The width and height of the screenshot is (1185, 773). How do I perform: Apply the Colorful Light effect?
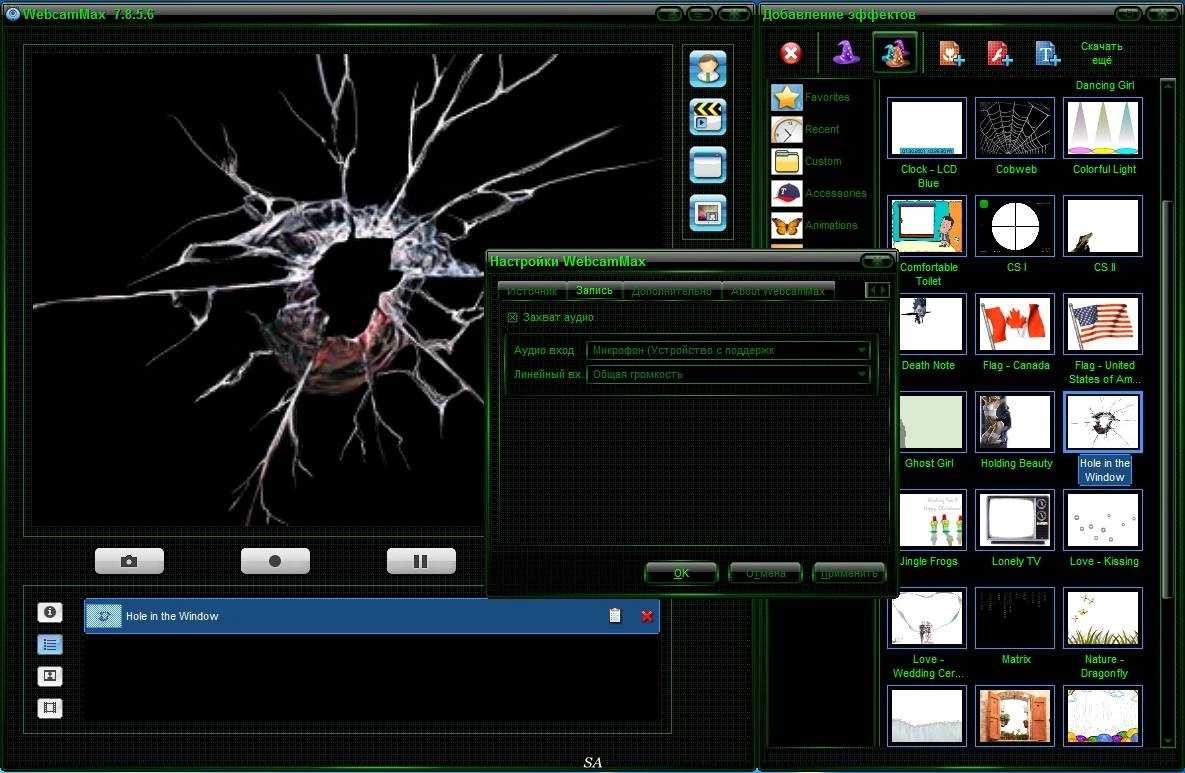pos(1103,128)
